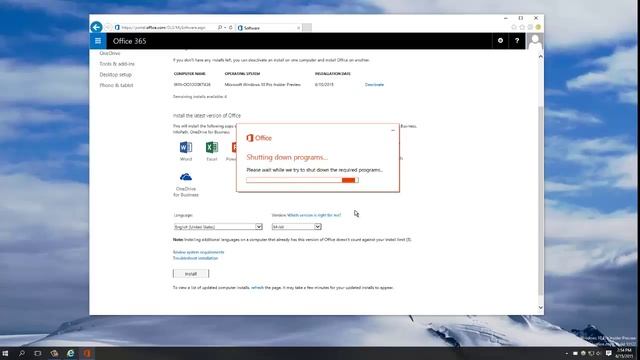This screenshot has width=640, height=360.
Task: Open a new browser tab
Action: point(307,27)
